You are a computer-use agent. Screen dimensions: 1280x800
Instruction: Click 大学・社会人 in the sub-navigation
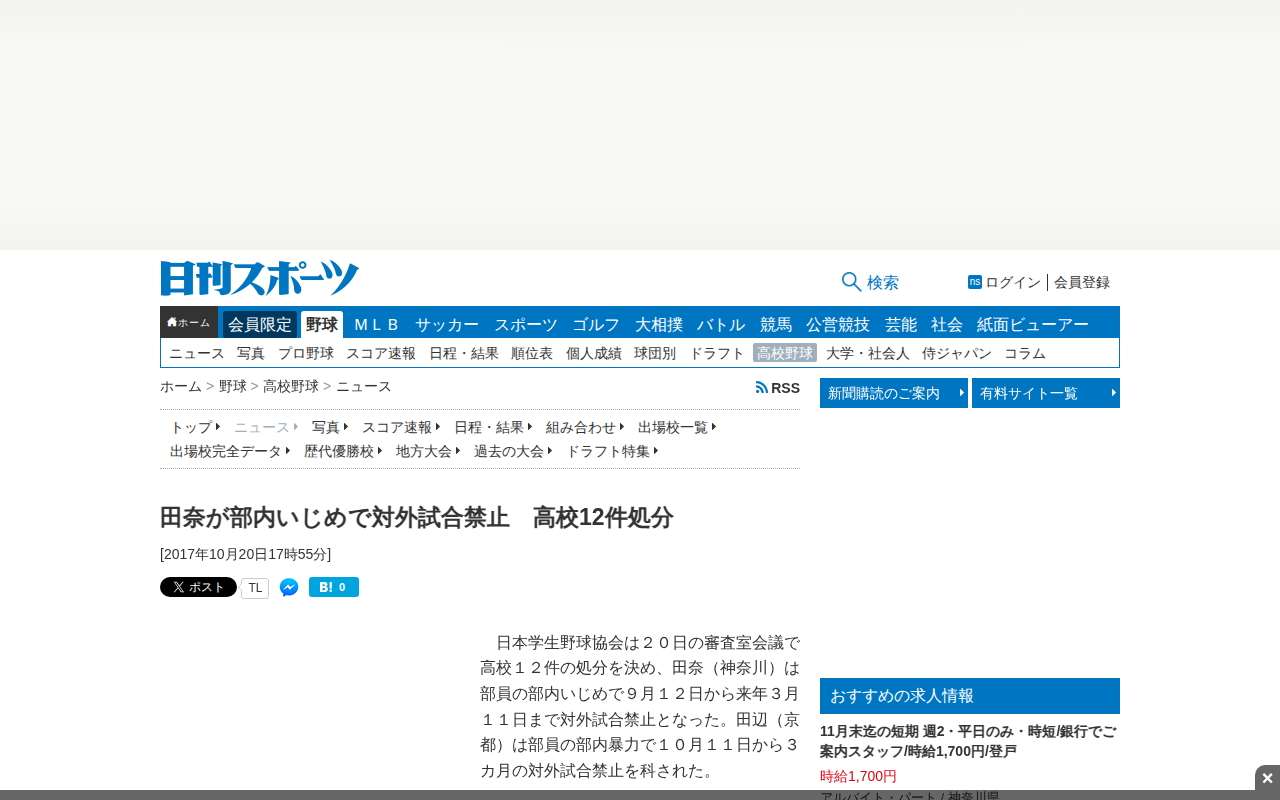tap(868, 353)
